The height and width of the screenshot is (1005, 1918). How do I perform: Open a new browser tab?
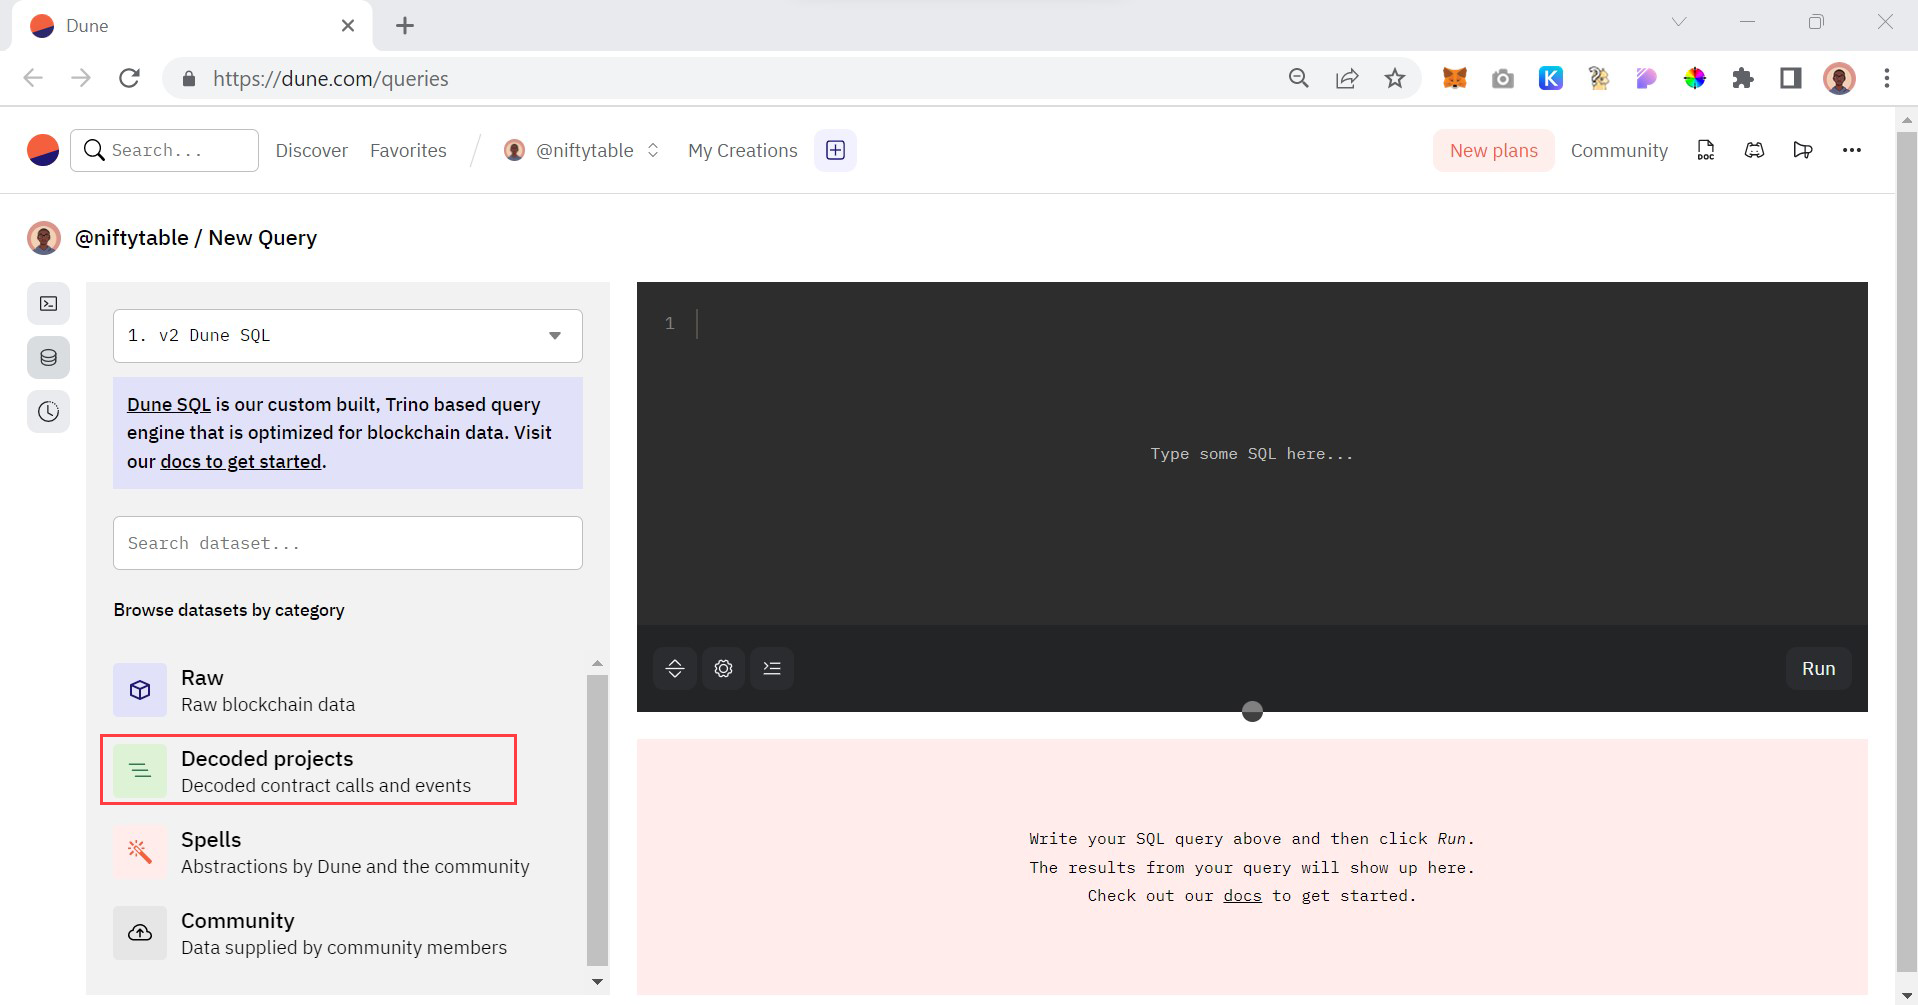405,26
